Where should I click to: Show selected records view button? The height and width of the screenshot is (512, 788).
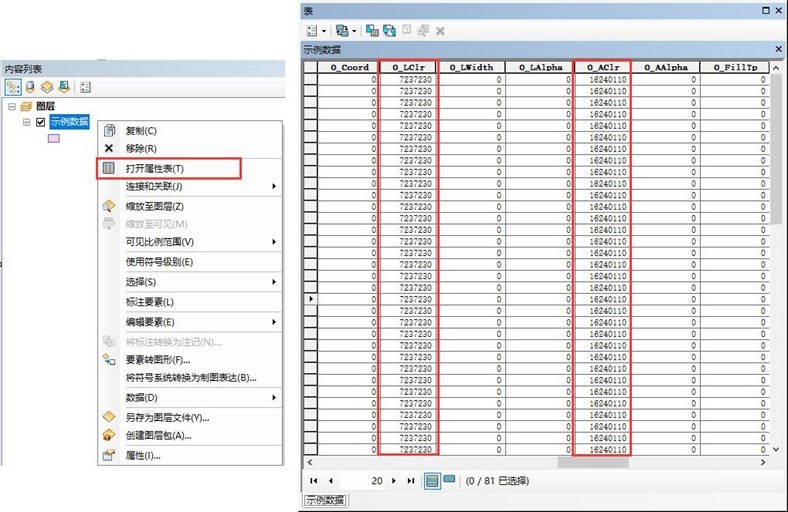(449, 480)
